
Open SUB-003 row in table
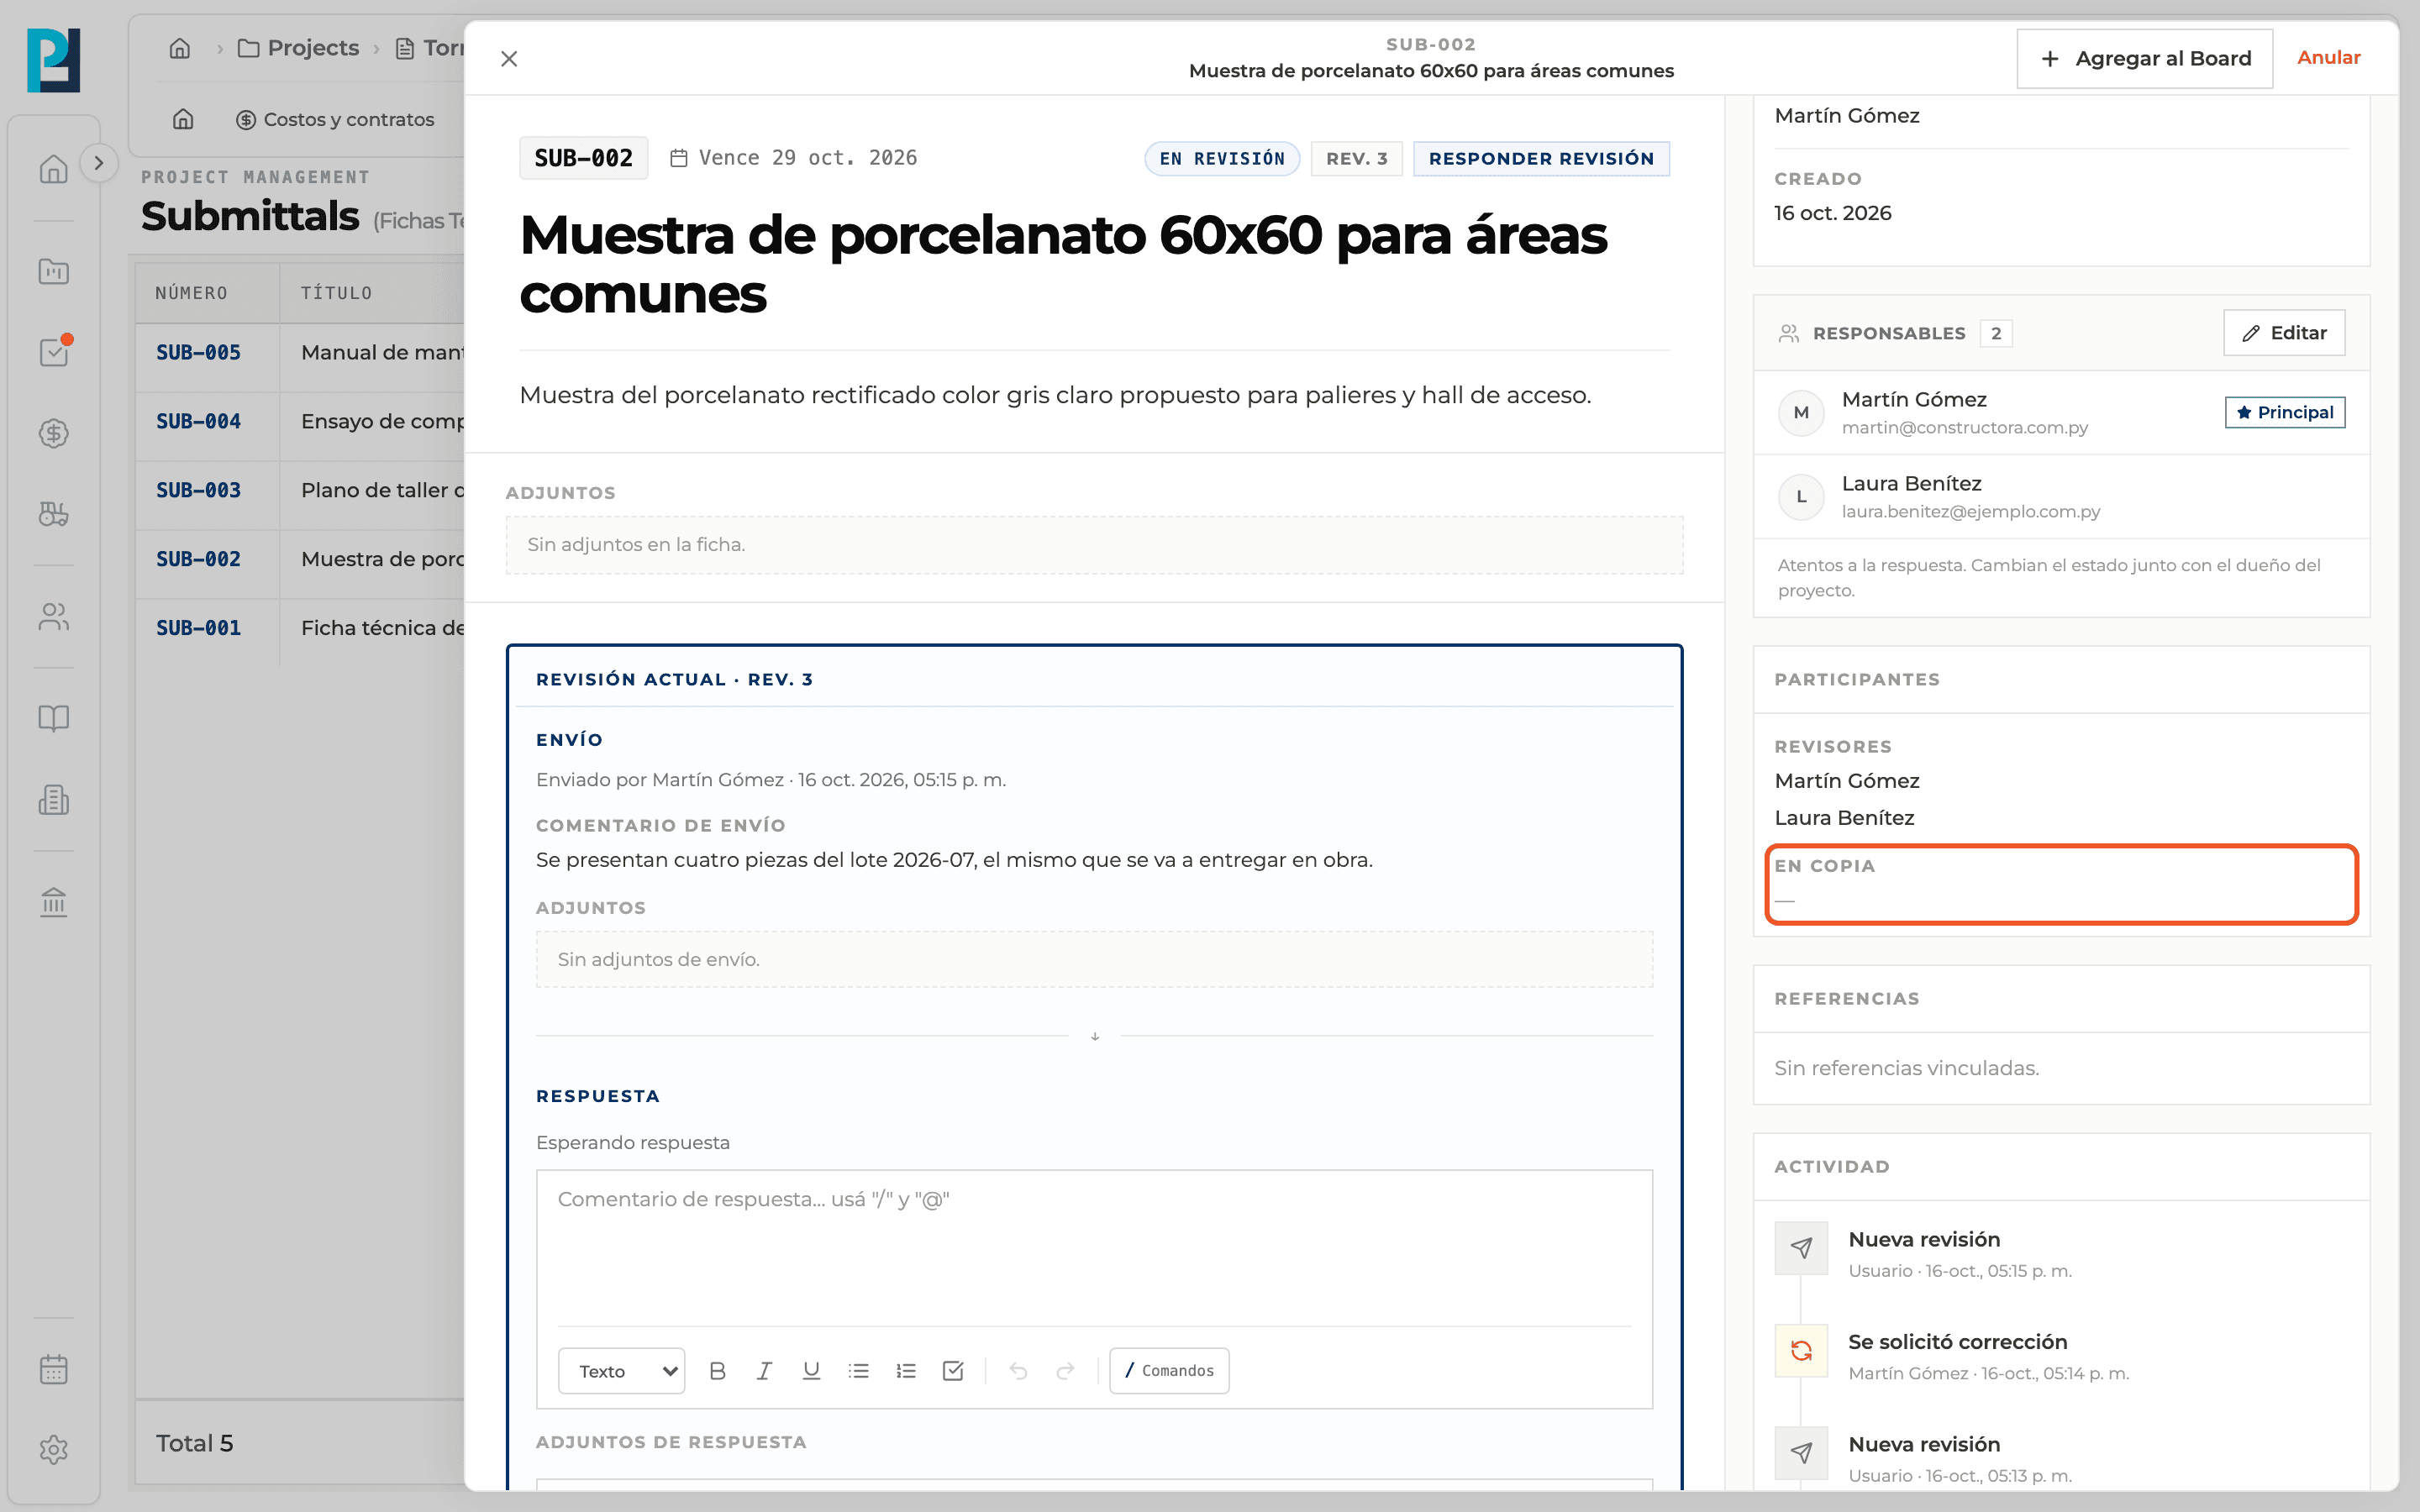click(x=300, y=490)
